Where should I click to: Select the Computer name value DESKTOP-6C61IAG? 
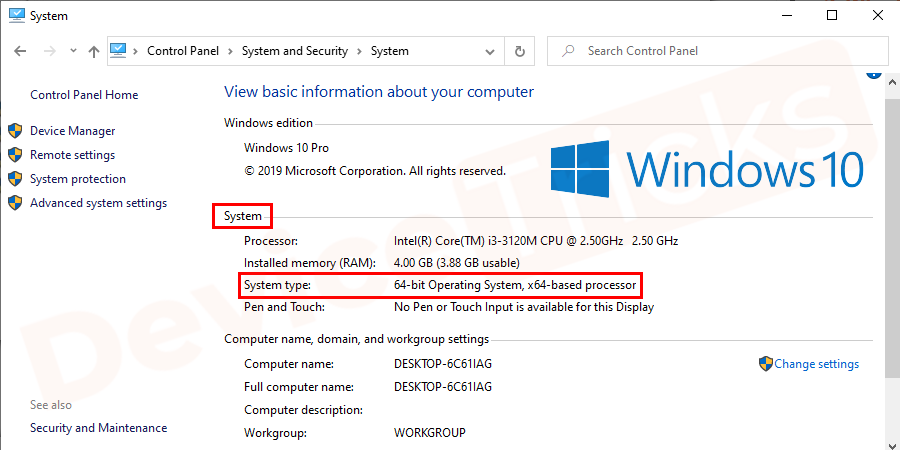(443, 364)
